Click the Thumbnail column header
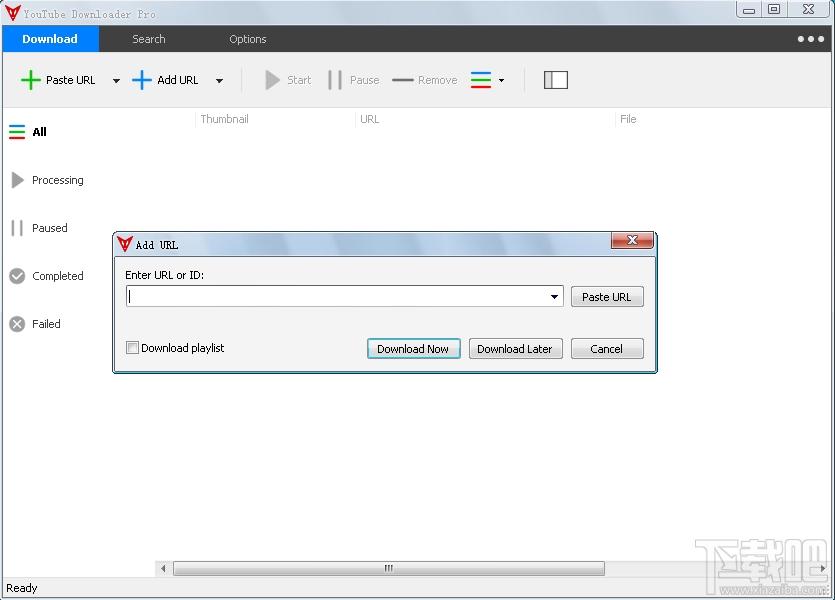The height and width of the screenshot is (600, 835). (224, 119)
